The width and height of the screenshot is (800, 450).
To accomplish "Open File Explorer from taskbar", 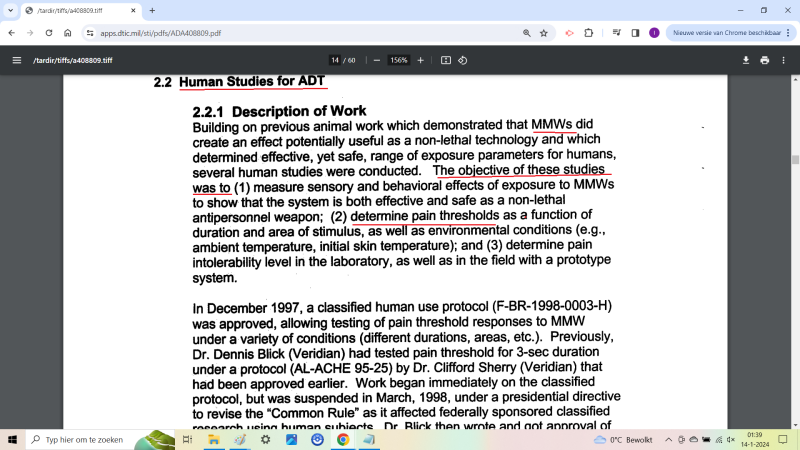I will coord(214,439).
